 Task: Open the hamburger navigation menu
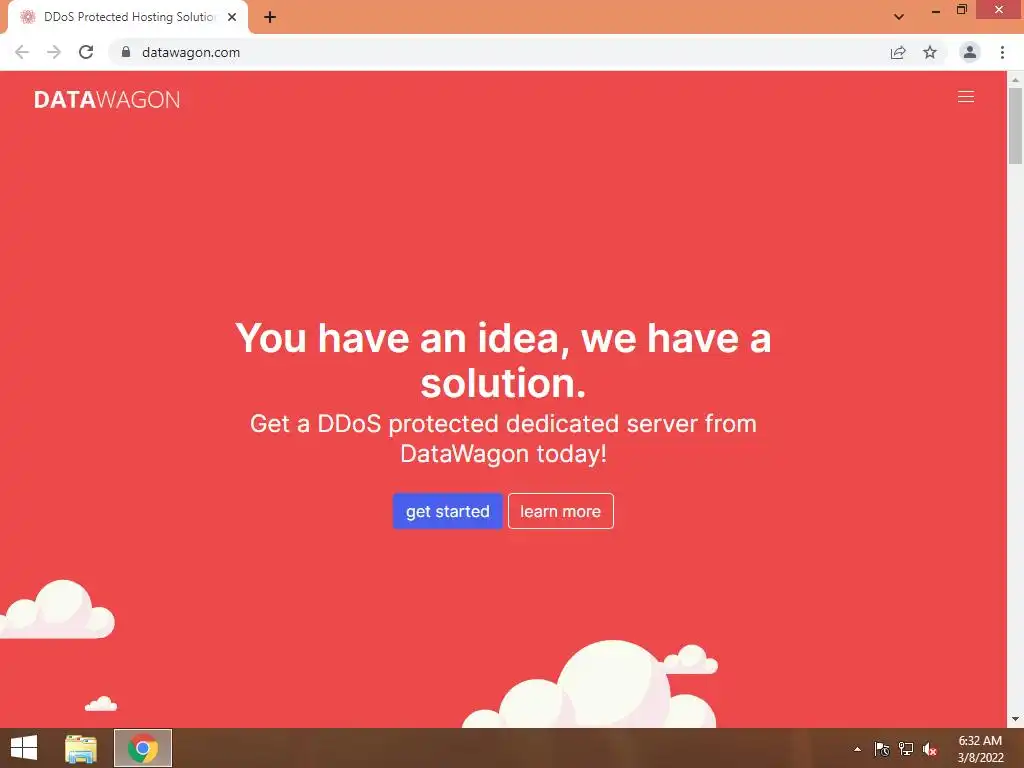click(x=965, y=97)
